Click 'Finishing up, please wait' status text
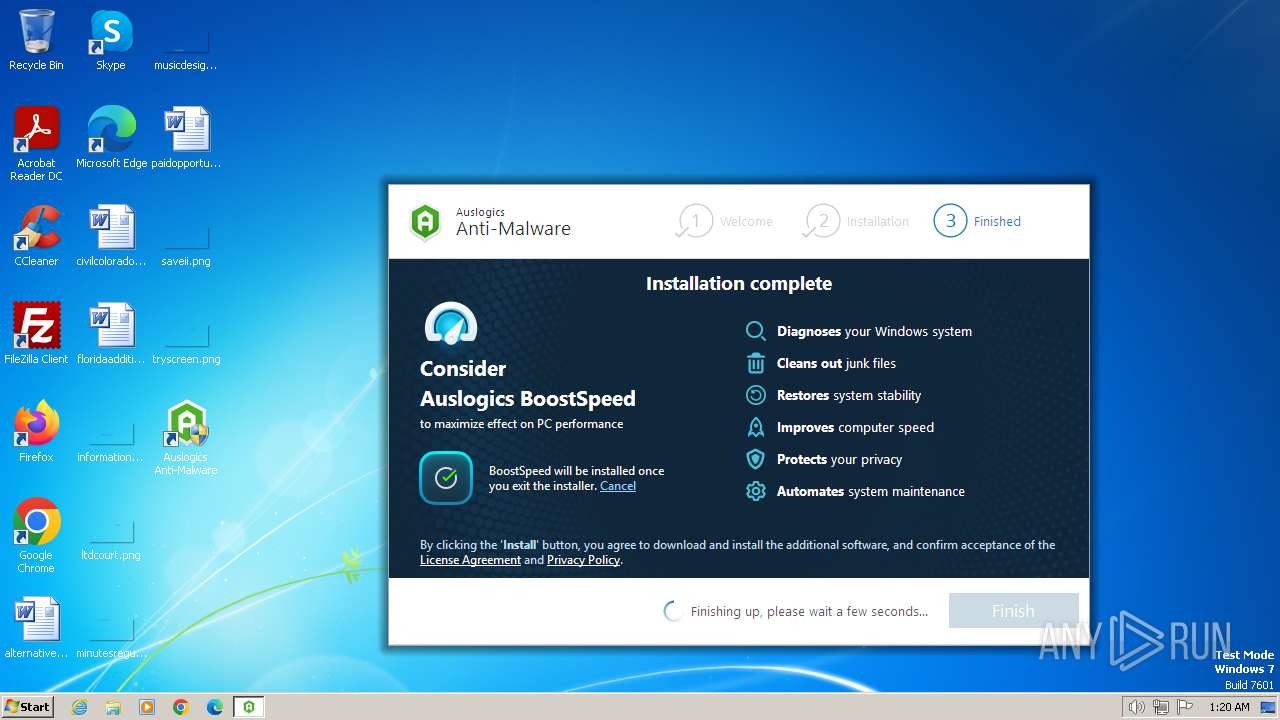The height and width of the screenshot is (720, 1280). [809, 611]
